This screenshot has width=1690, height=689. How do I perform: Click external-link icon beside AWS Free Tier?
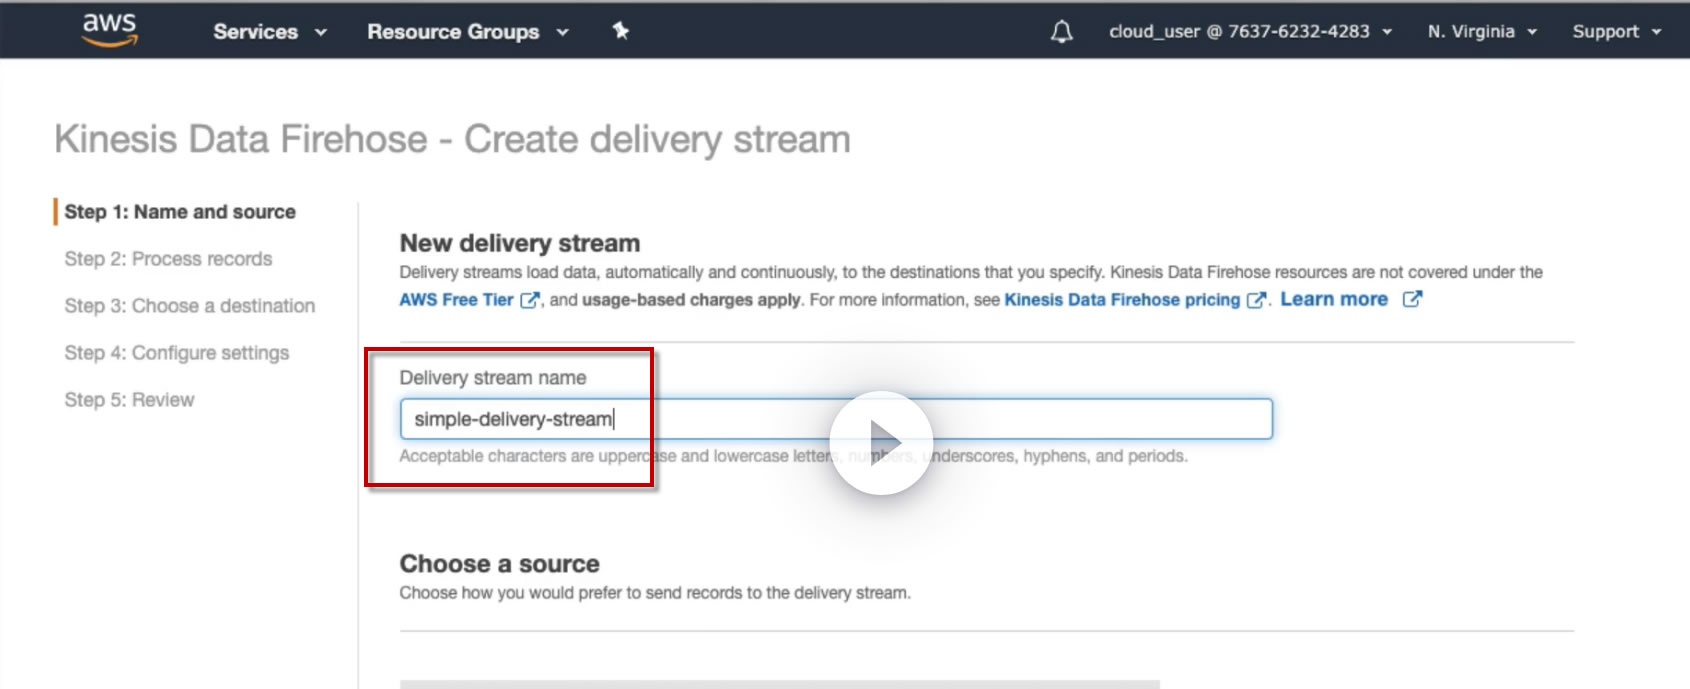pos(530,300)
